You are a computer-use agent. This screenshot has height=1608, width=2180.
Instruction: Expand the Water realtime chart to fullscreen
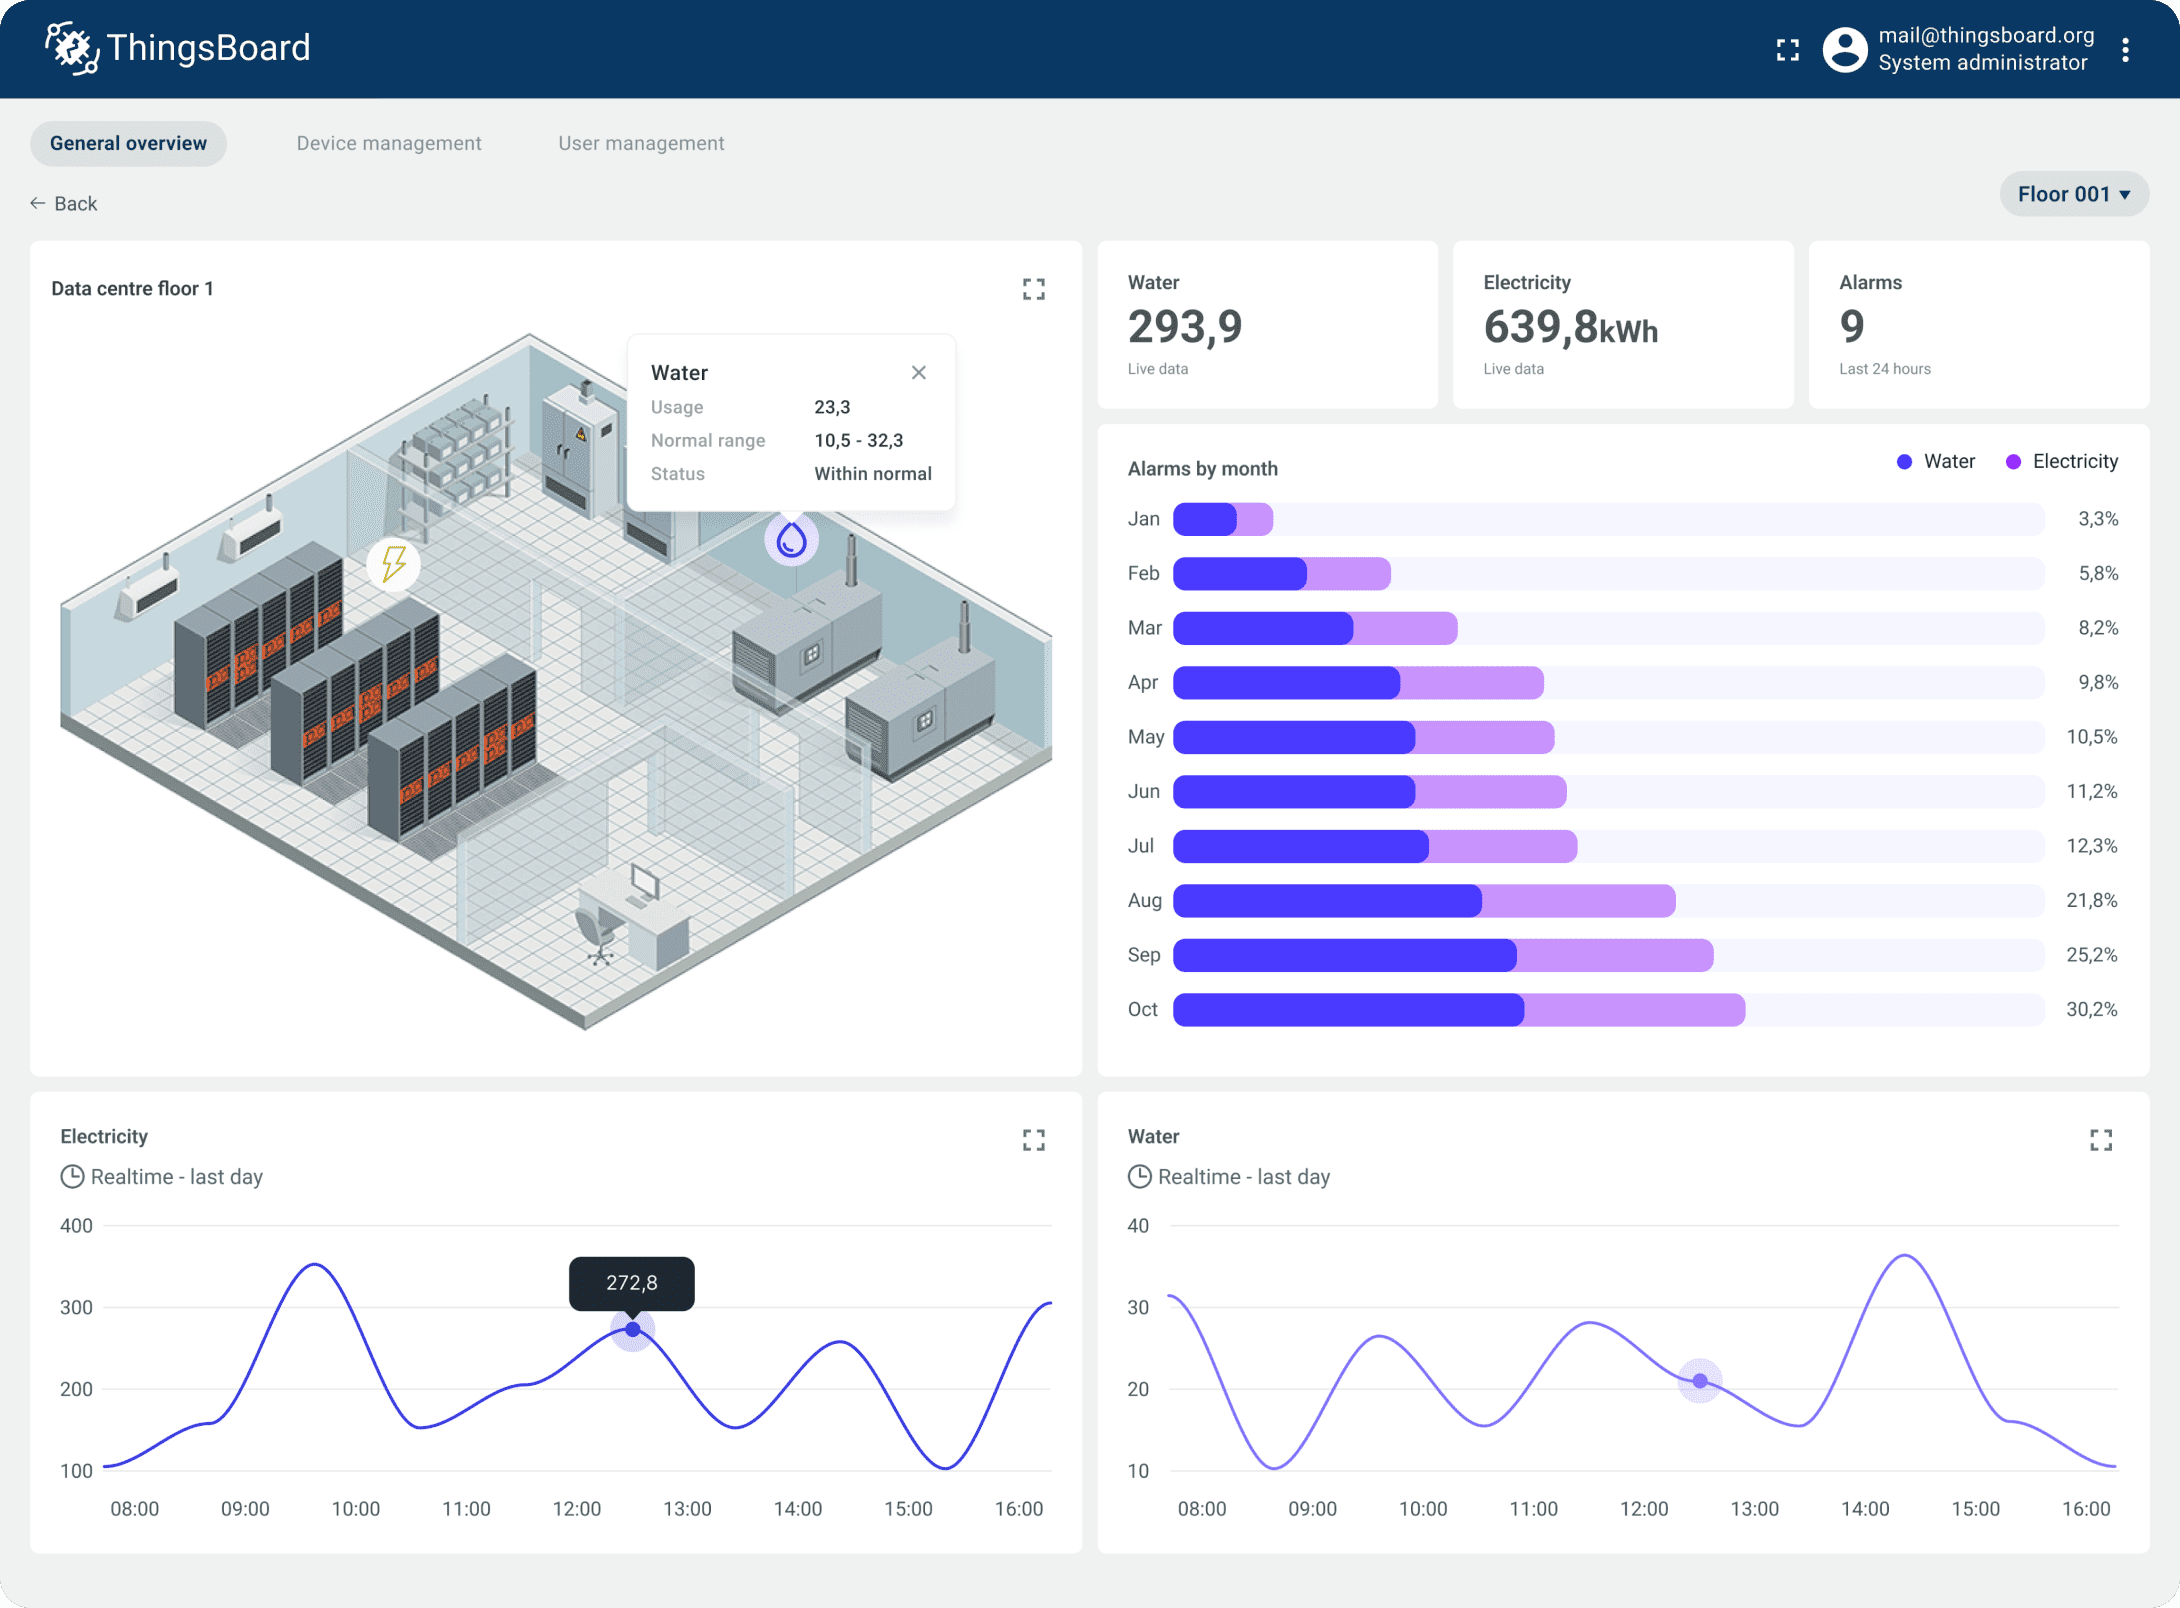click(2101, 1140)
